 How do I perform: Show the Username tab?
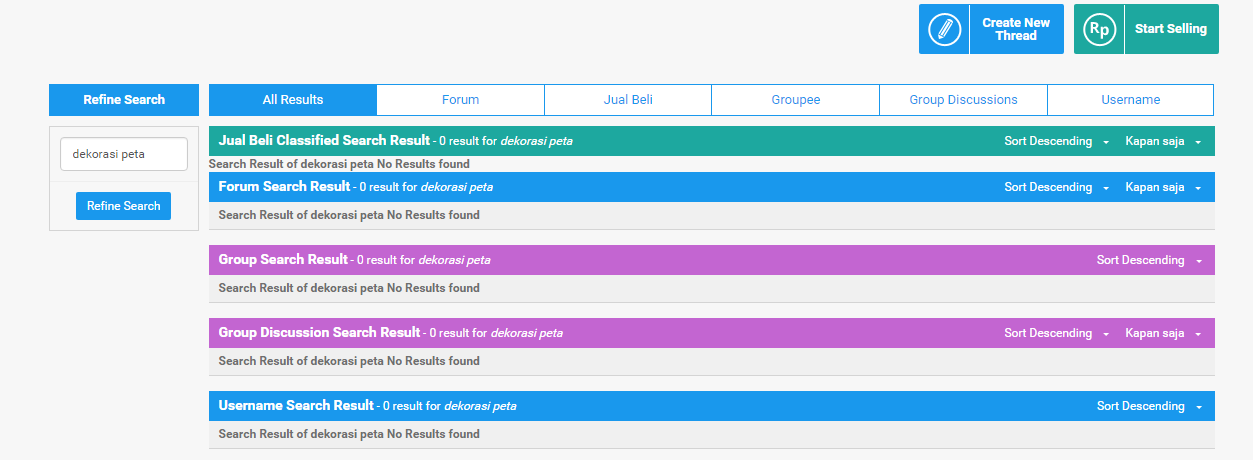click(x=1130, y=100)
